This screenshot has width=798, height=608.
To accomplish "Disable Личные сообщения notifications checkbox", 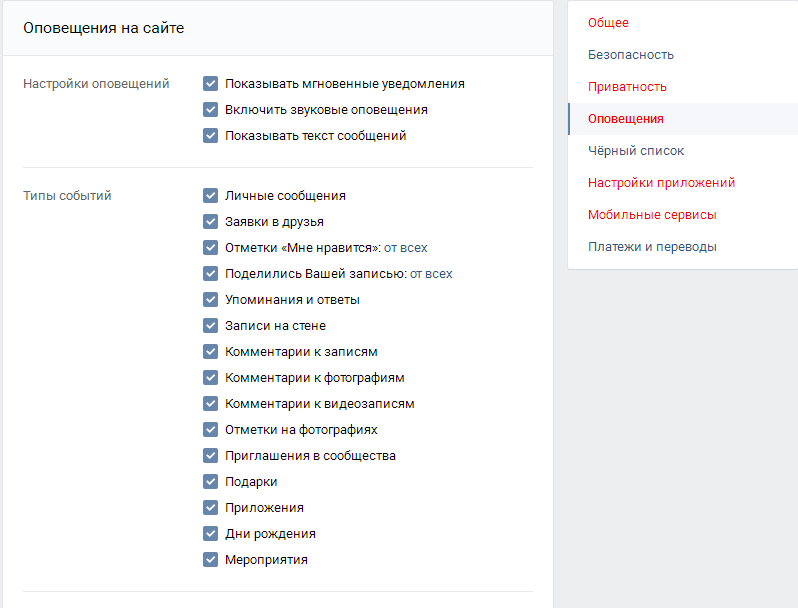I will click(210, 195).
